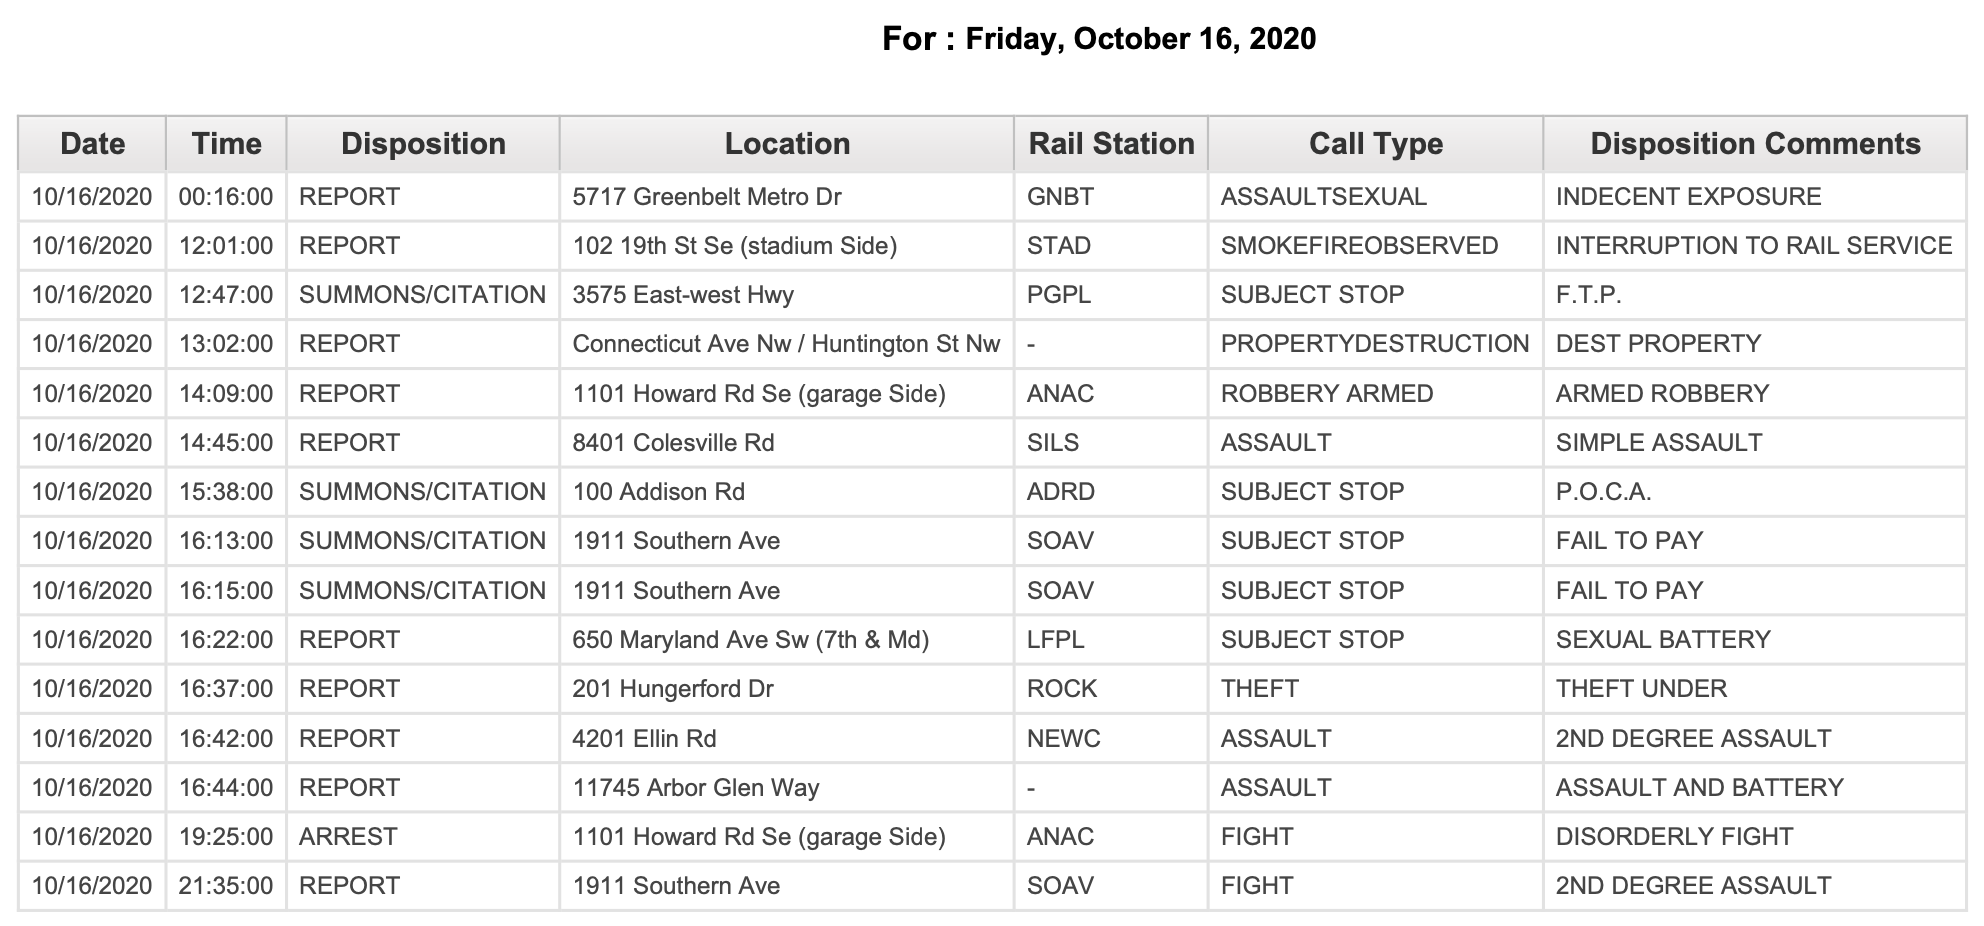Click the Call Type column header
This screenshot has width=1984, height=926.
pos(1376,144)
